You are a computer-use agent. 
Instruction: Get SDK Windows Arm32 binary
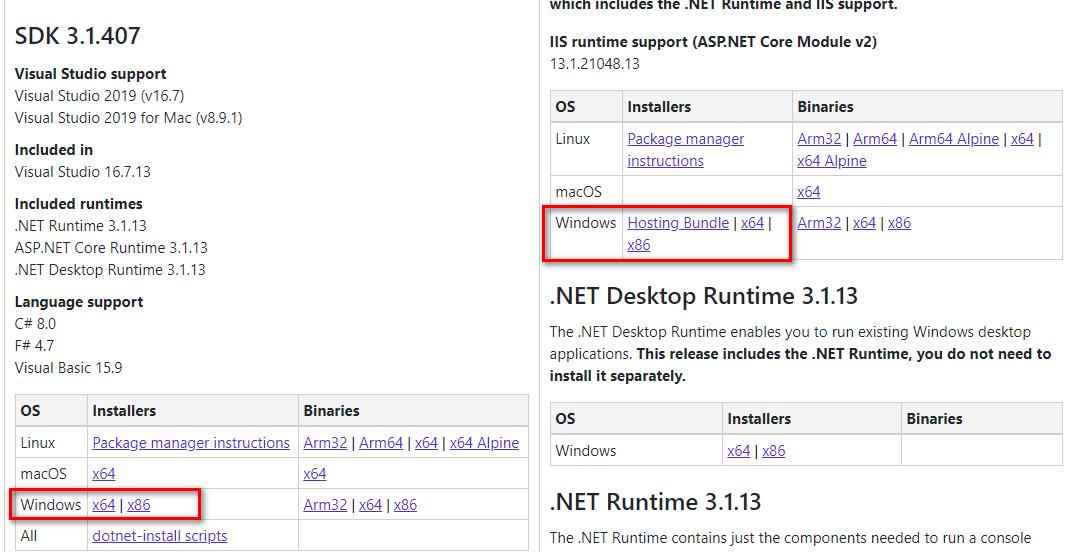(325, 505)
